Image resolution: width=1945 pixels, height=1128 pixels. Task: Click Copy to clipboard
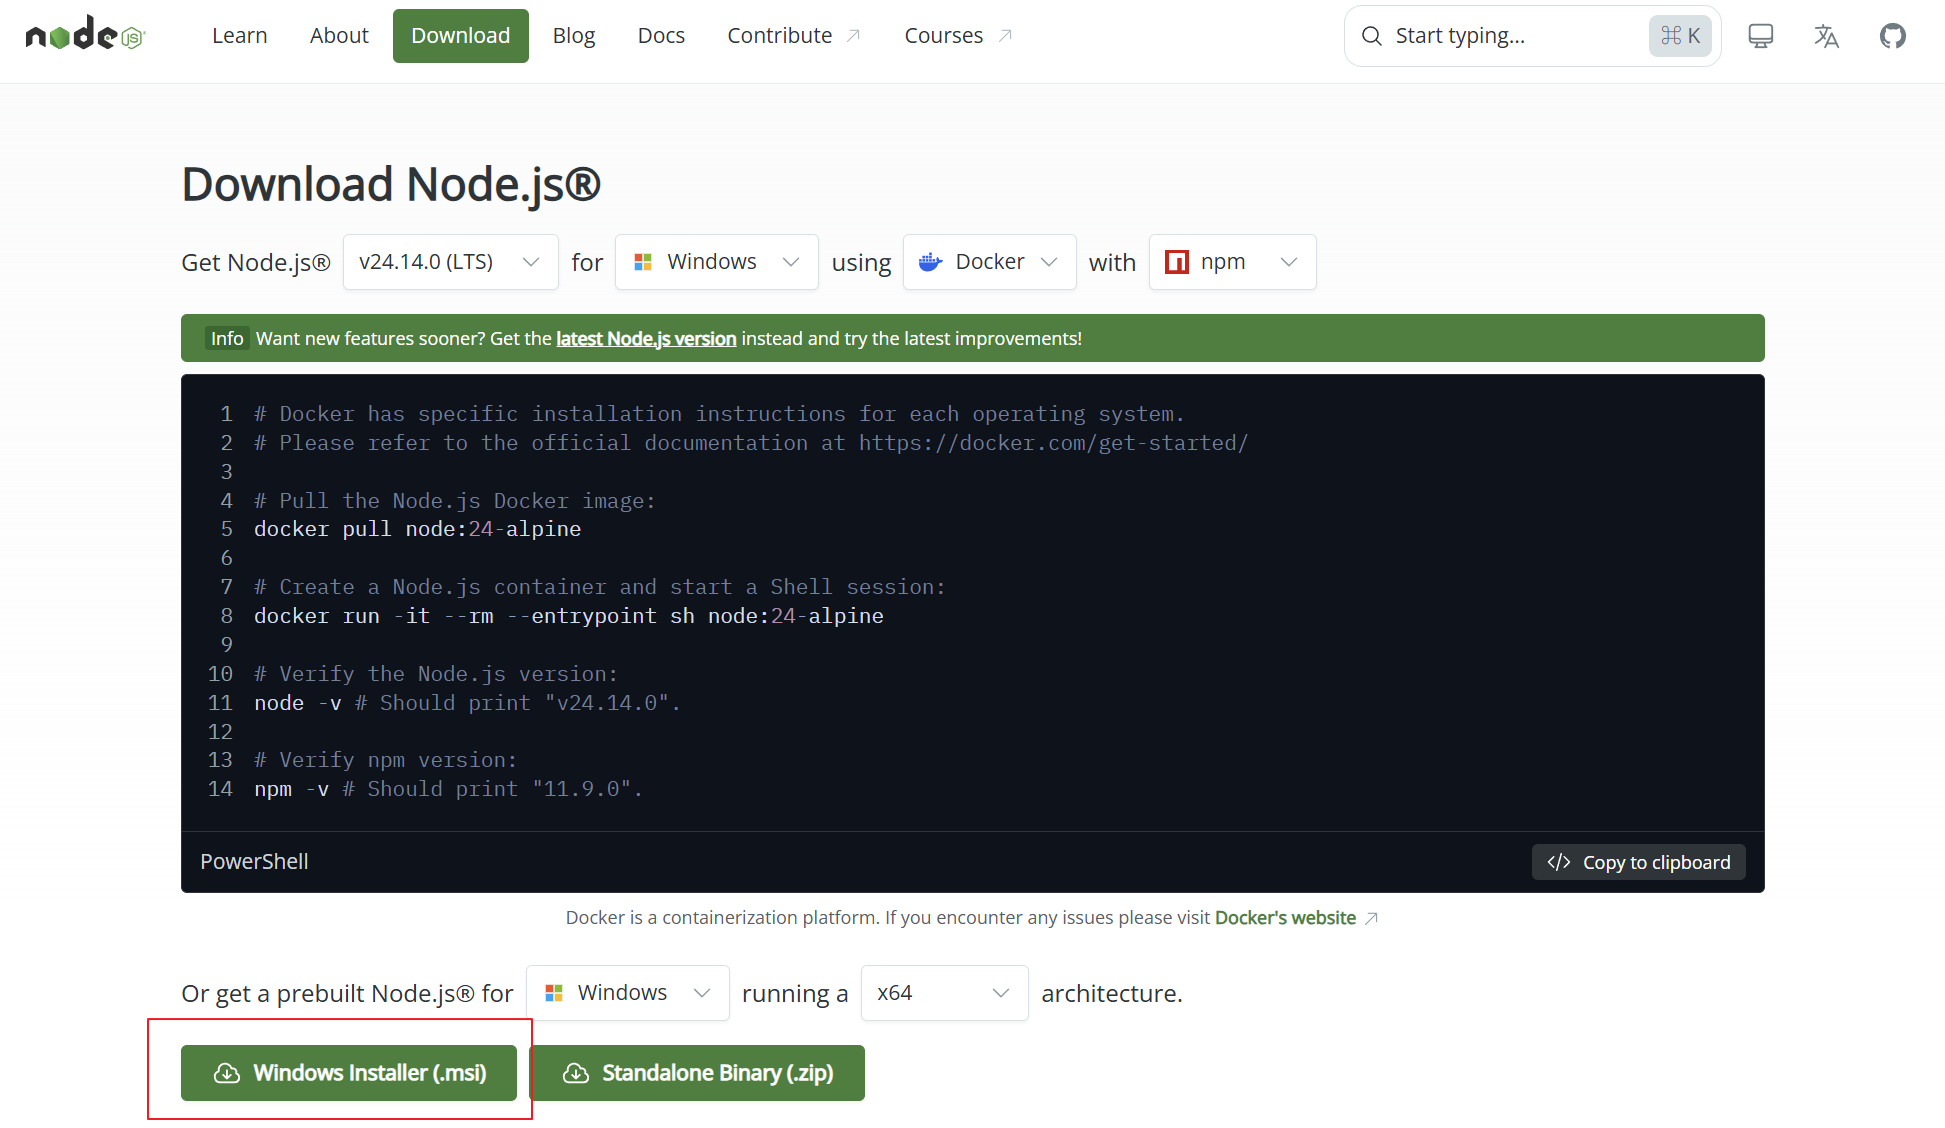click(x=1638, y=861)
